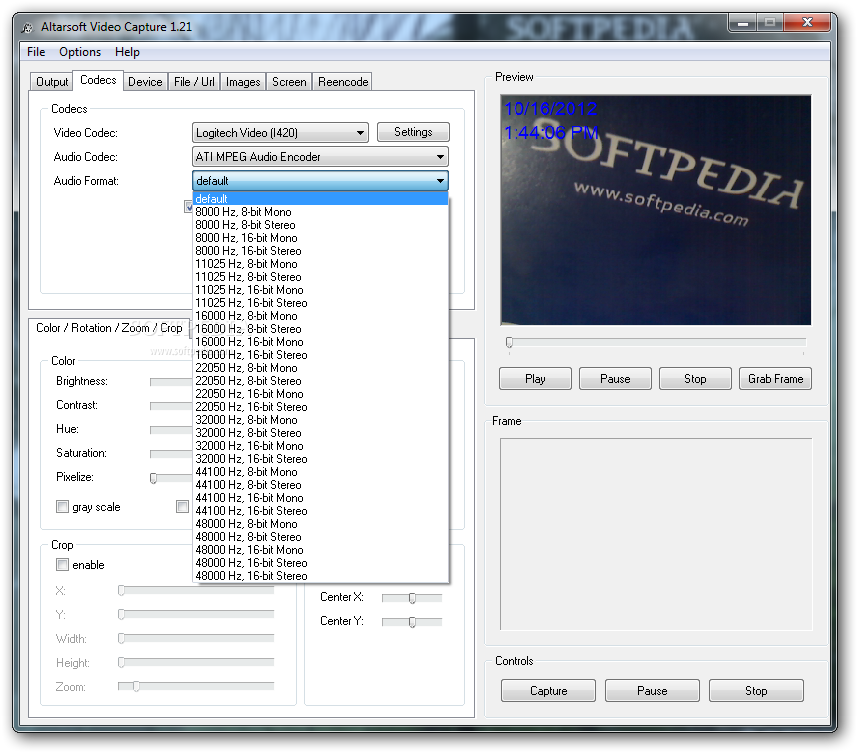Choose '11025 Hz, 8-bit Mono' format
Image resolution: width=858 pixels, height=753 pixels.
tap(320, 264)
